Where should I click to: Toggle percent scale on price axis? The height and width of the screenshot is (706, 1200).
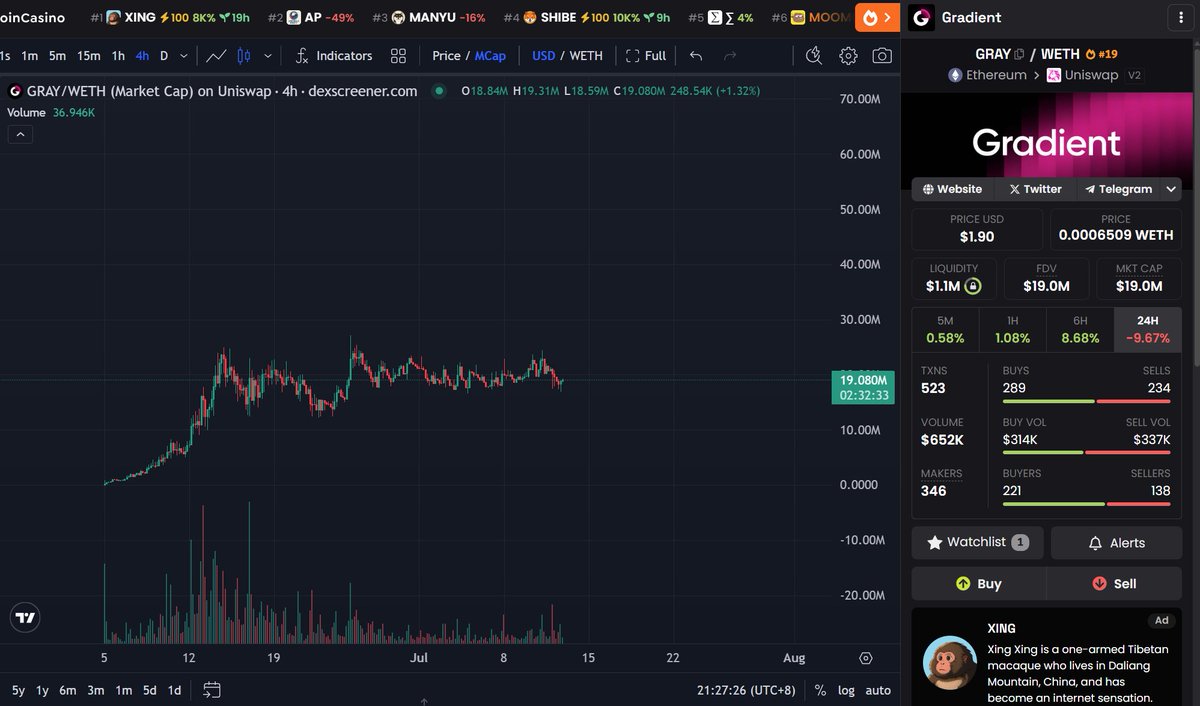[x=820, y=690]
